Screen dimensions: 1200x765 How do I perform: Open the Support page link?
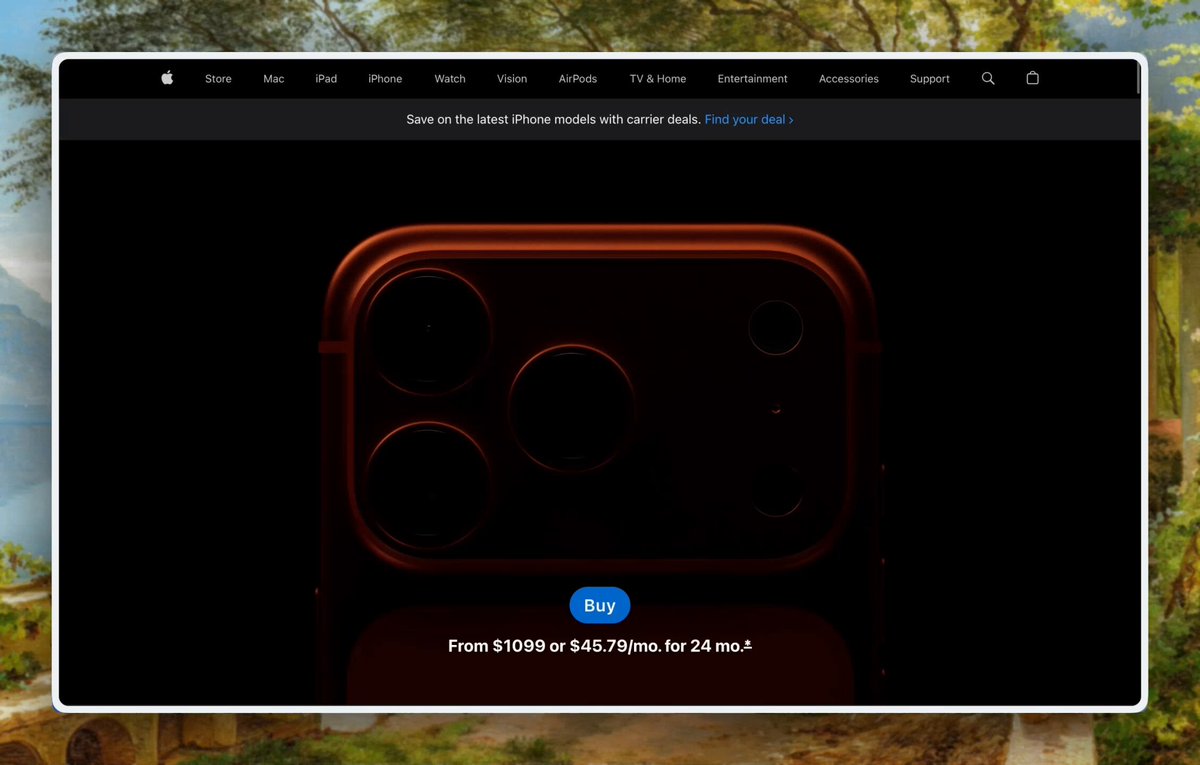pyautogui.click(x=930, y=79)
